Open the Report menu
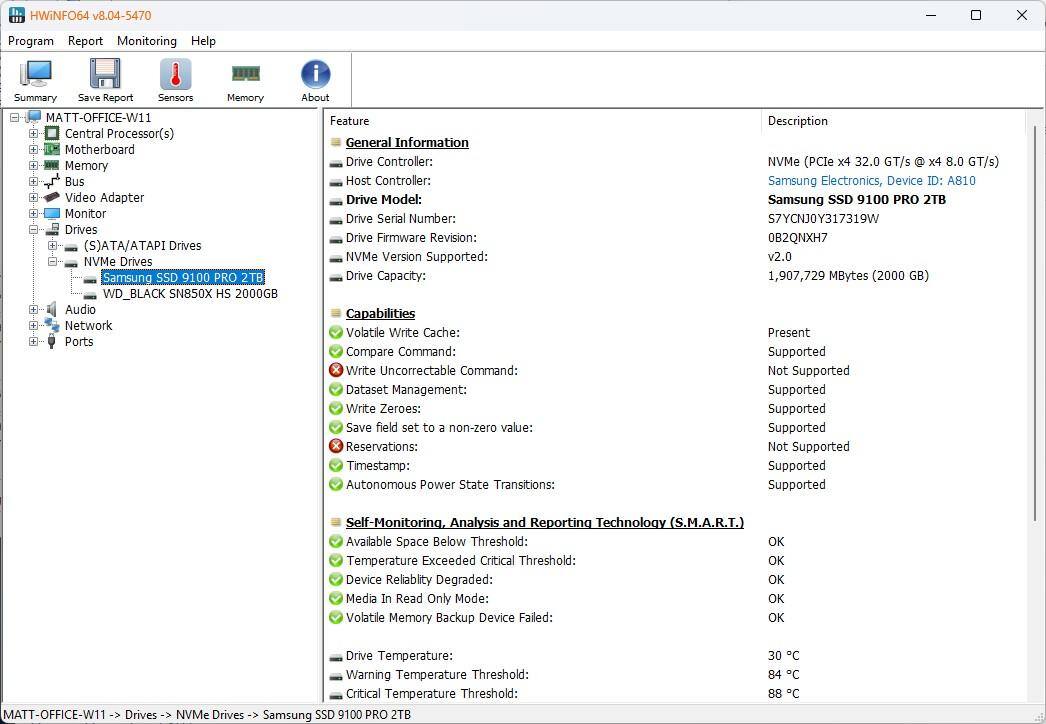Image resolution: width=1046 pixels, height=724 pixels. coord(85,41)
